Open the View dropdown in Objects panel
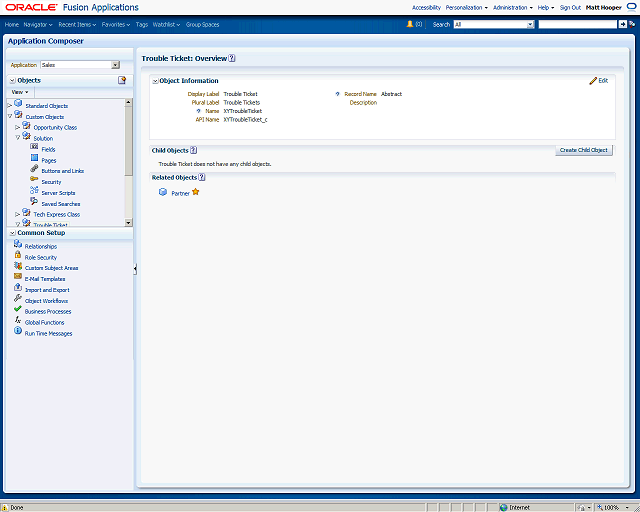640x512 pixels. (20, 92)
